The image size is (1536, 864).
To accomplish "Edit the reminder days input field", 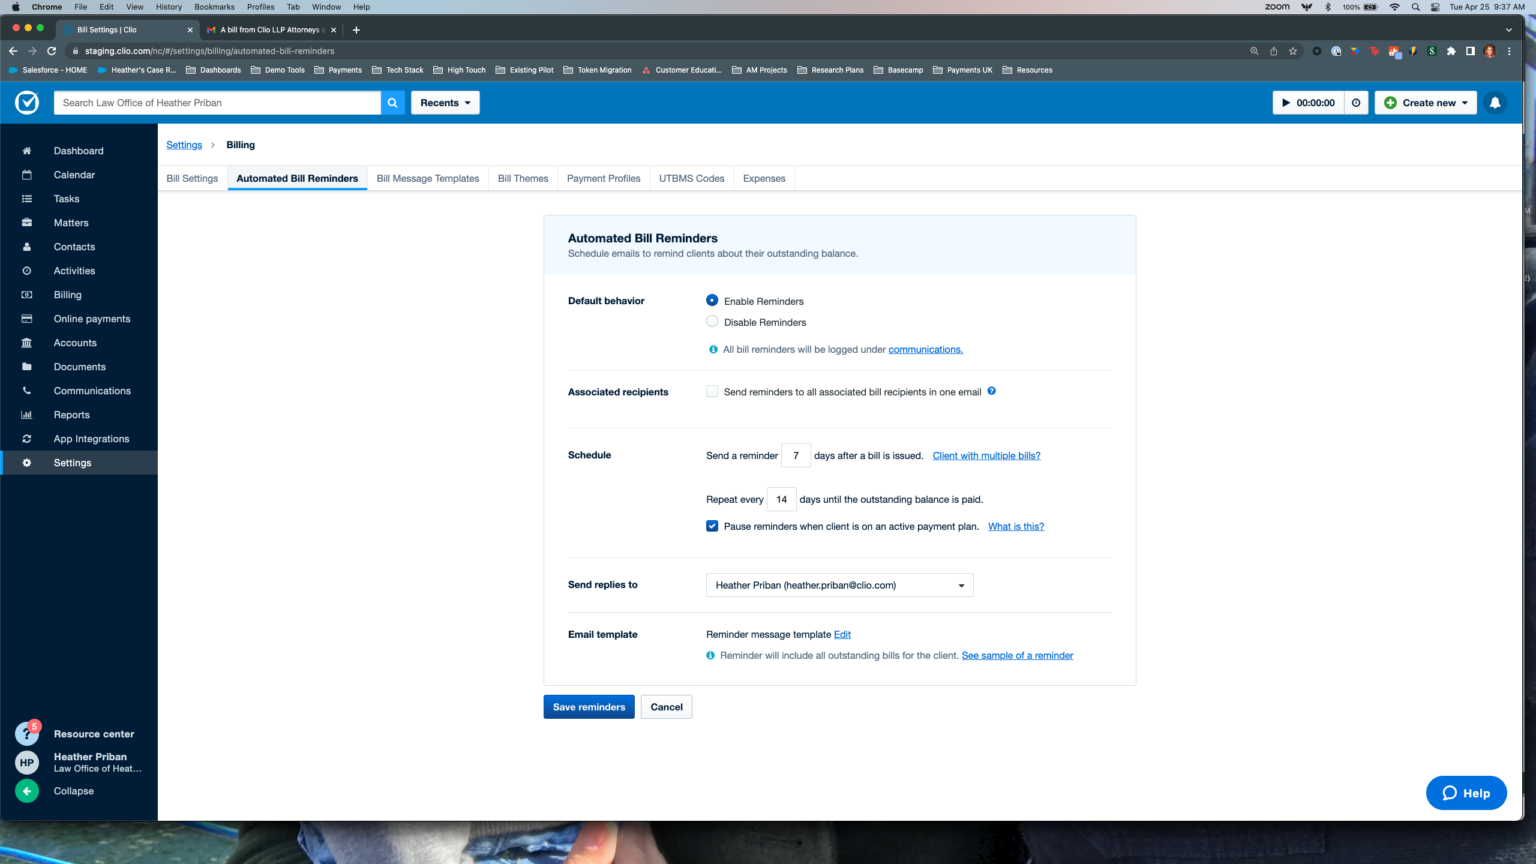I will point(795,455).
